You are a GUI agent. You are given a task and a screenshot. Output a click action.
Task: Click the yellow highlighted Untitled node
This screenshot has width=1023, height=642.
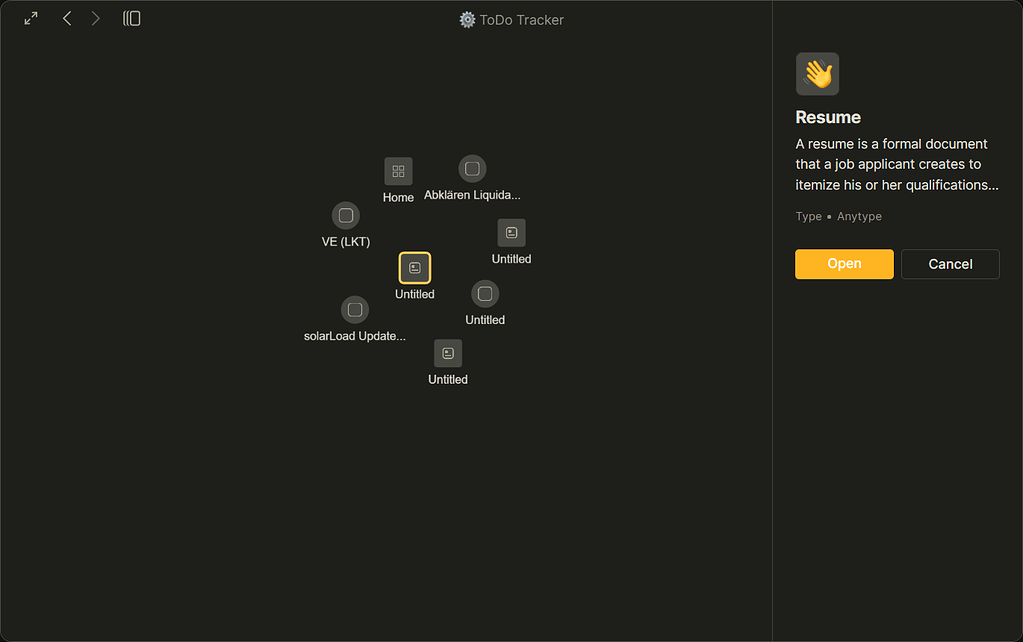(x=415, y=268)
